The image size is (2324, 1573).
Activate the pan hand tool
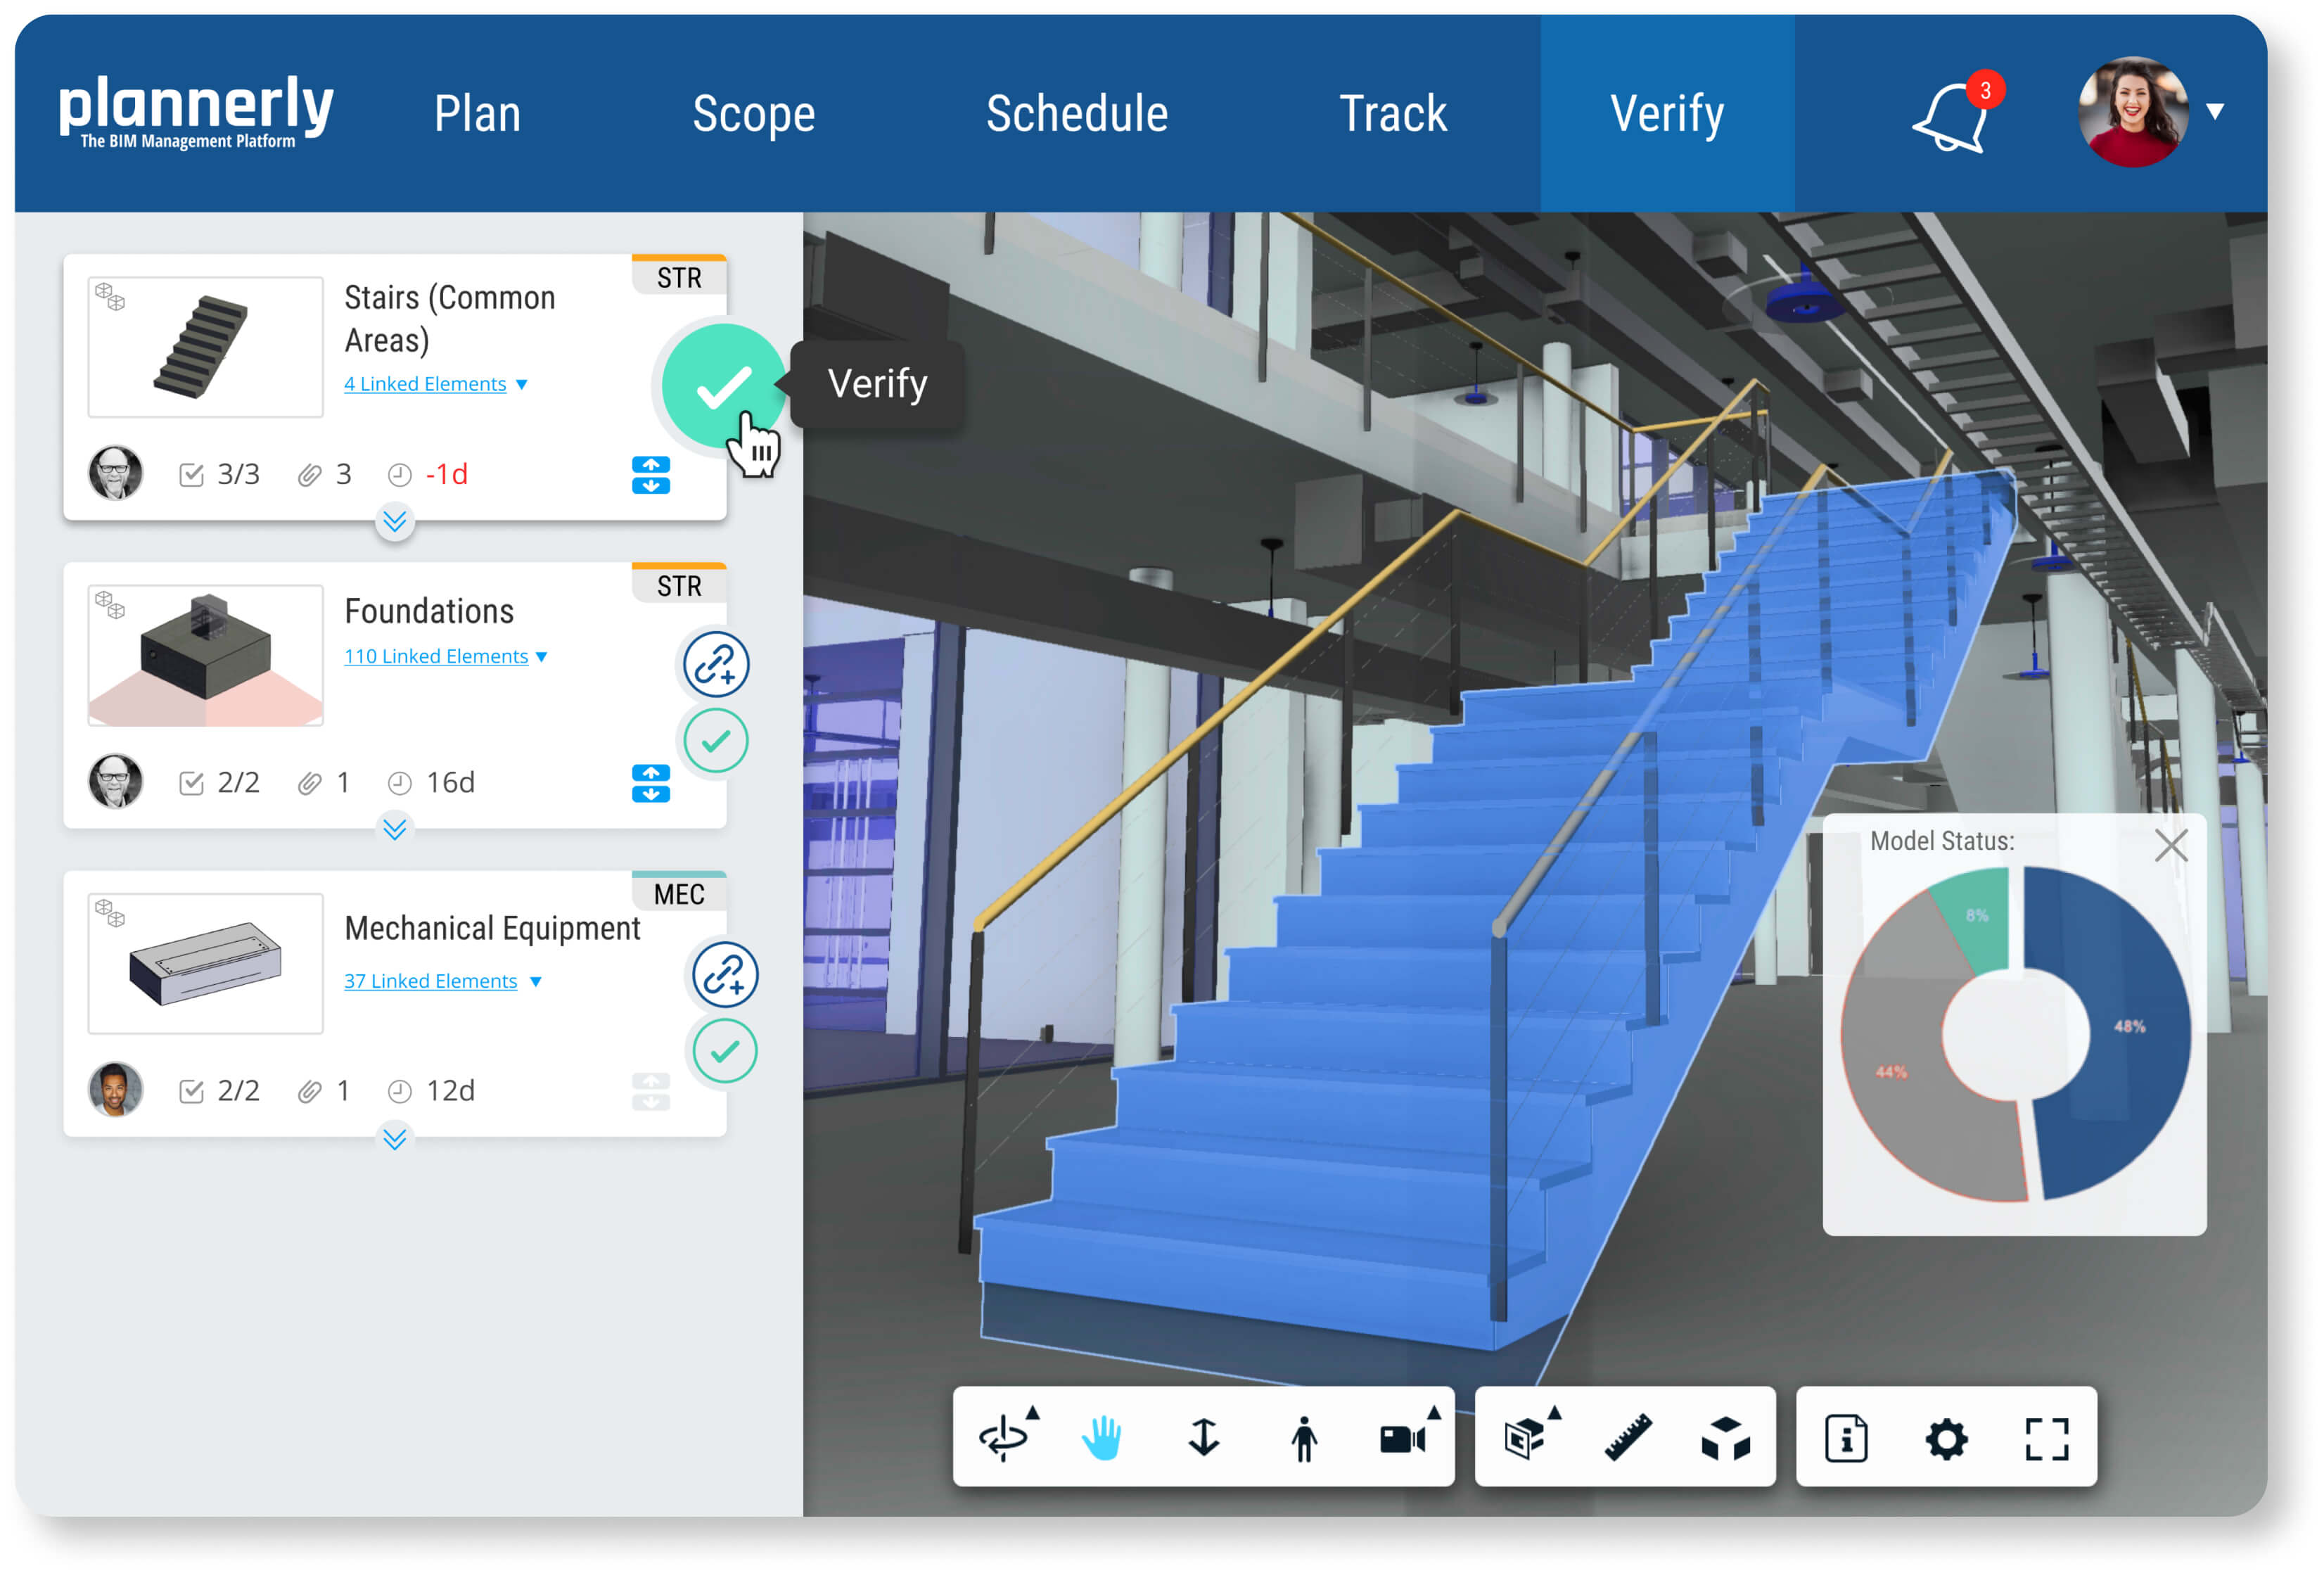coord(1103,1438)
